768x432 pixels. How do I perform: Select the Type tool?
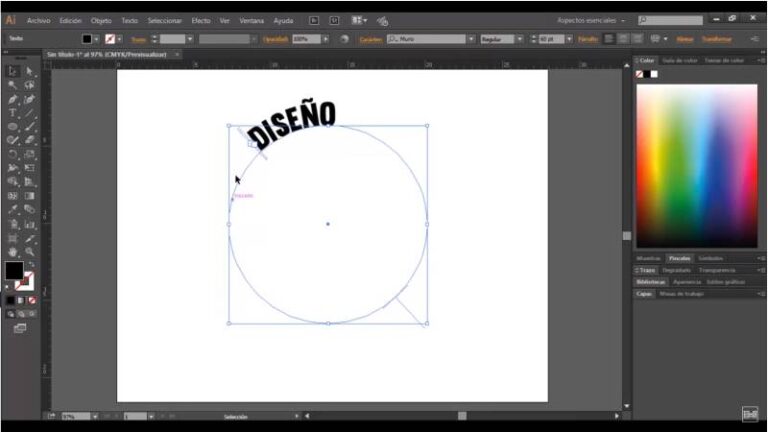coord(12,113)
